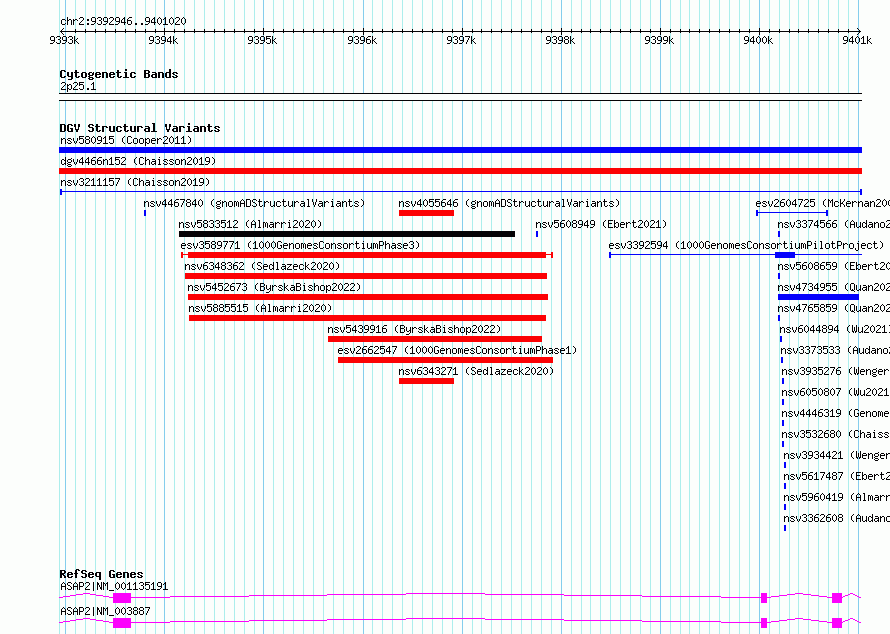Click the full-width red dgv4466n152 bar
Screen dimensions: 890x634
[460, 171]
